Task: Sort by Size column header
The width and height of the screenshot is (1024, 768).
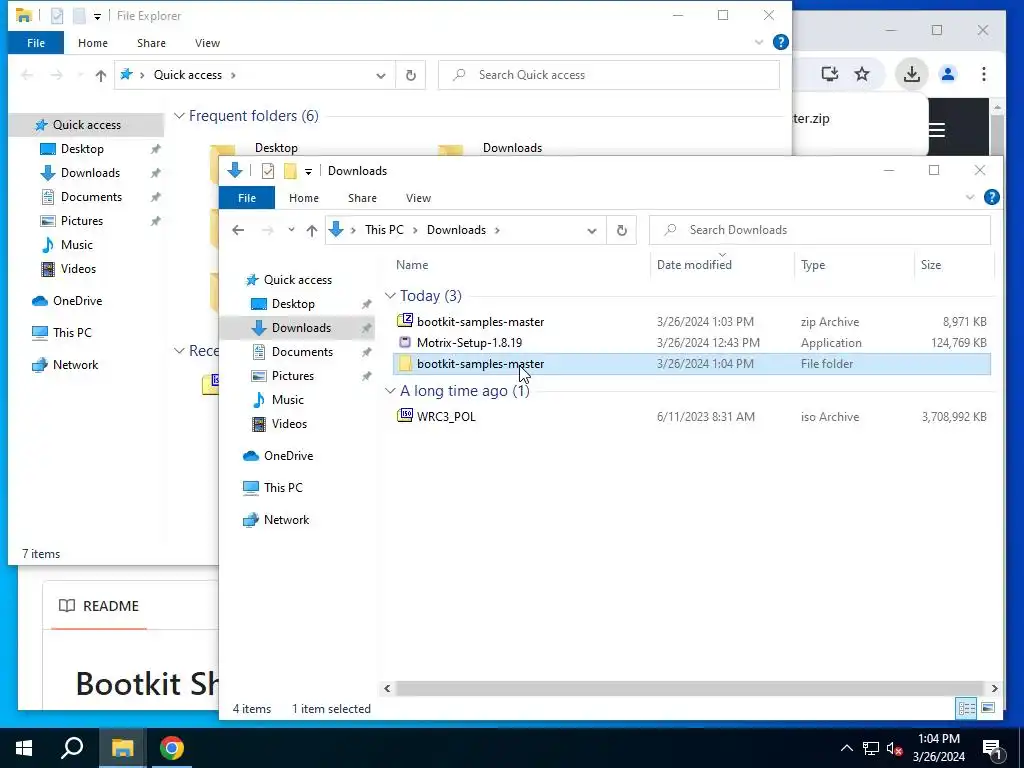Action: point(954,264)
